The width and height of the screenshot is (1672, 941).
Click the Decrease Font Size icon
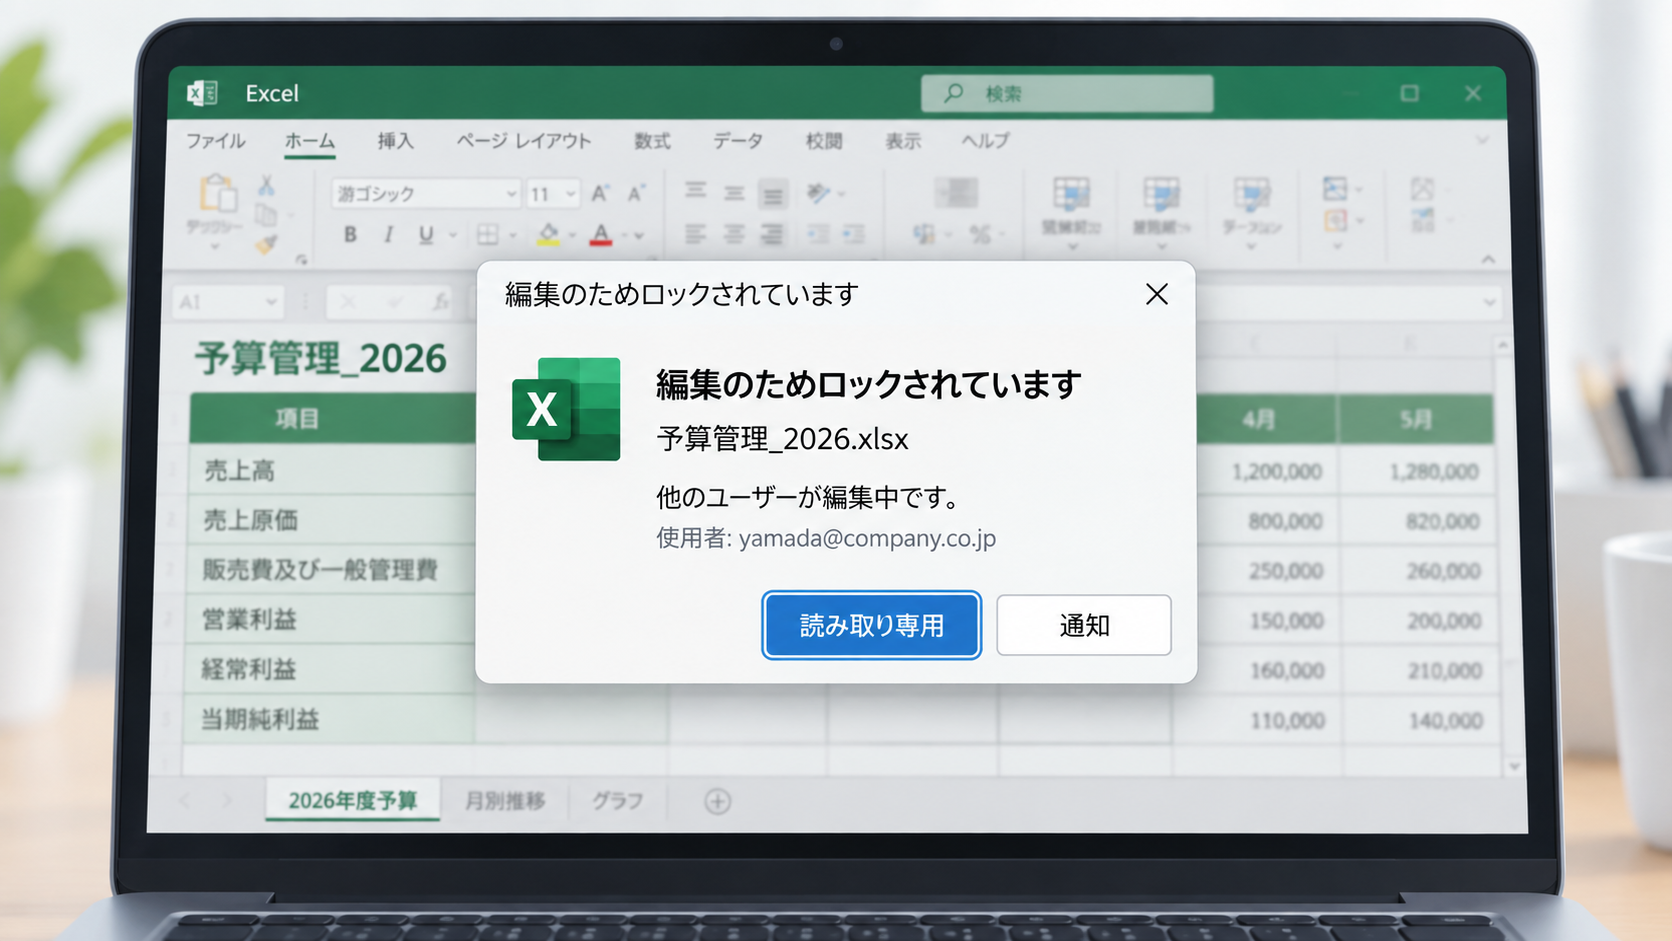coord(635,193)
